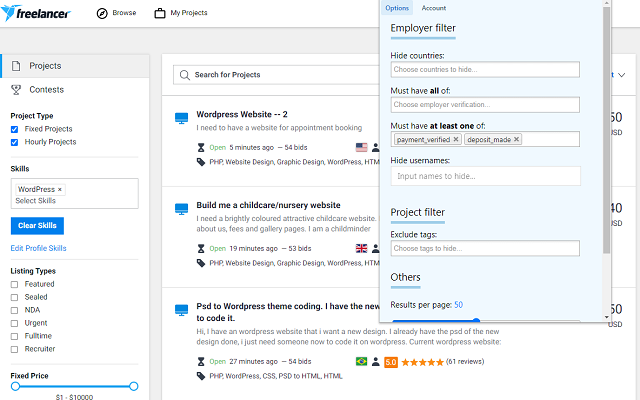Open the Must have all of dropdown
640x400 pixels.
[485, 105]
